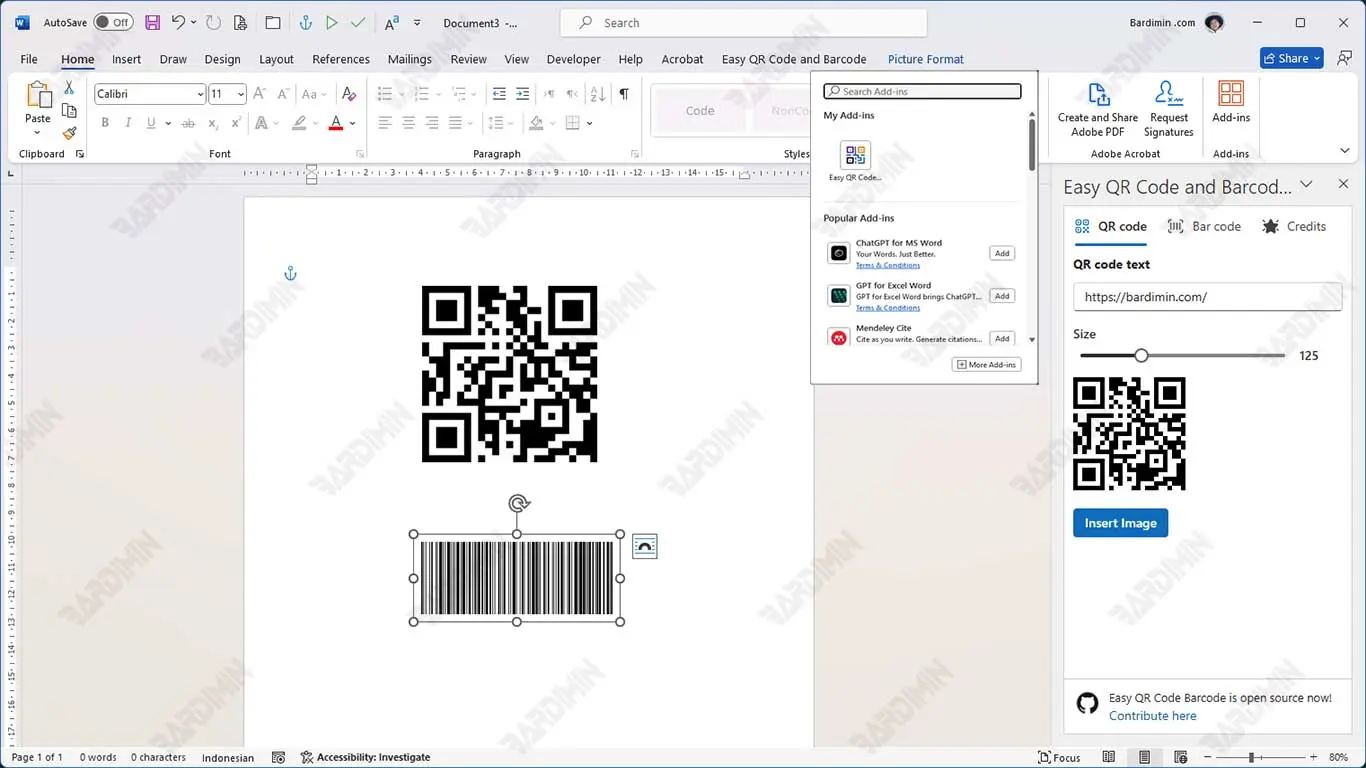Toggle the AutoSave switch
The width and height of the screenshot is (1366, 768).
tap(113, 22)
